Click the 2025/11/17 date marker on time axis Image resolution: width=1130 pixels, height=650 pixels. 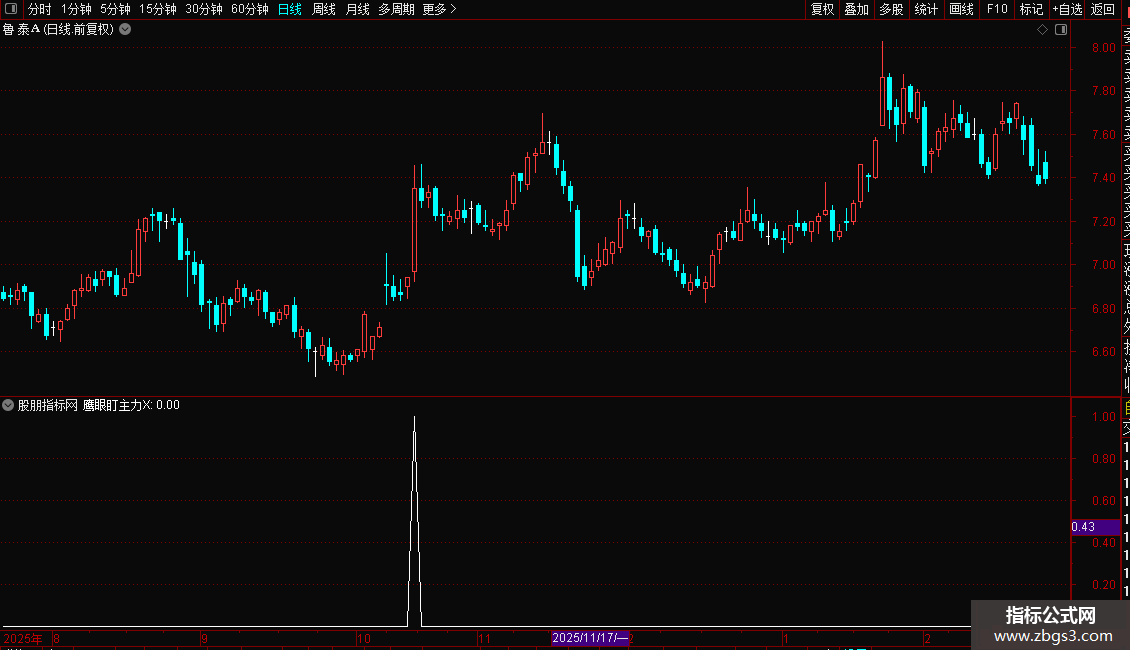(590, 638)
